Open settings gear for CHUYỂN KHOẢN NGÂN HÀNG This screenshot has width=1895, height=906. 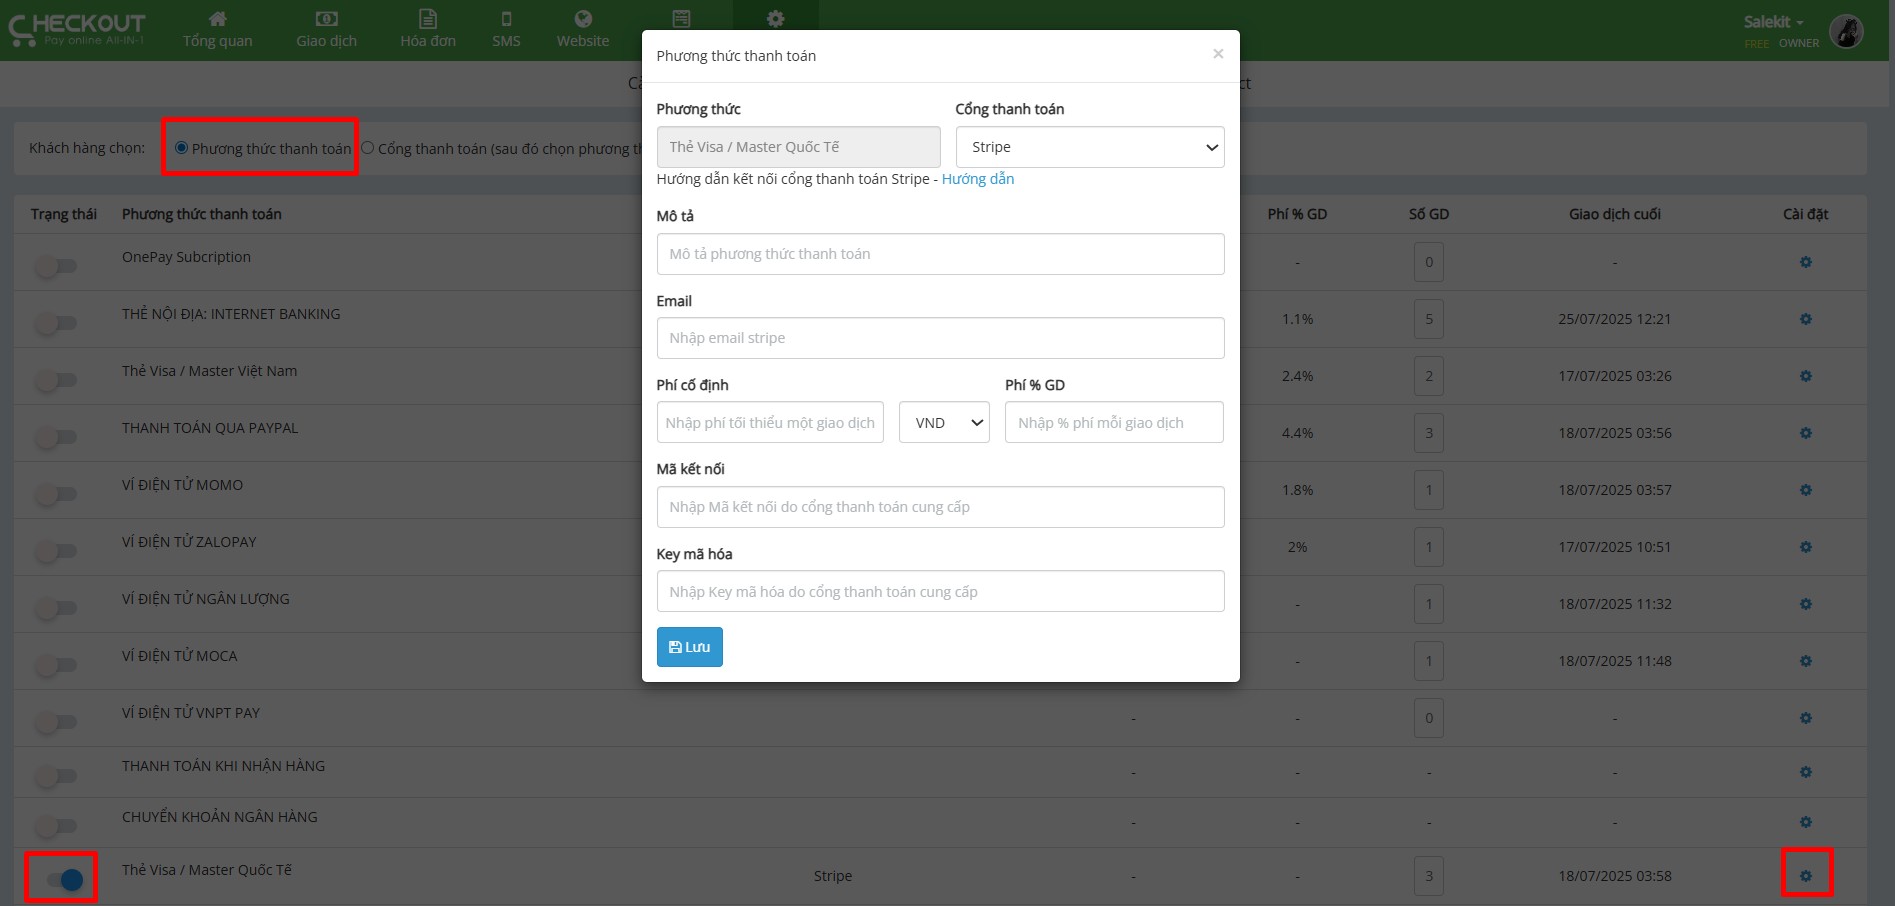click(x=1805, y=822)
